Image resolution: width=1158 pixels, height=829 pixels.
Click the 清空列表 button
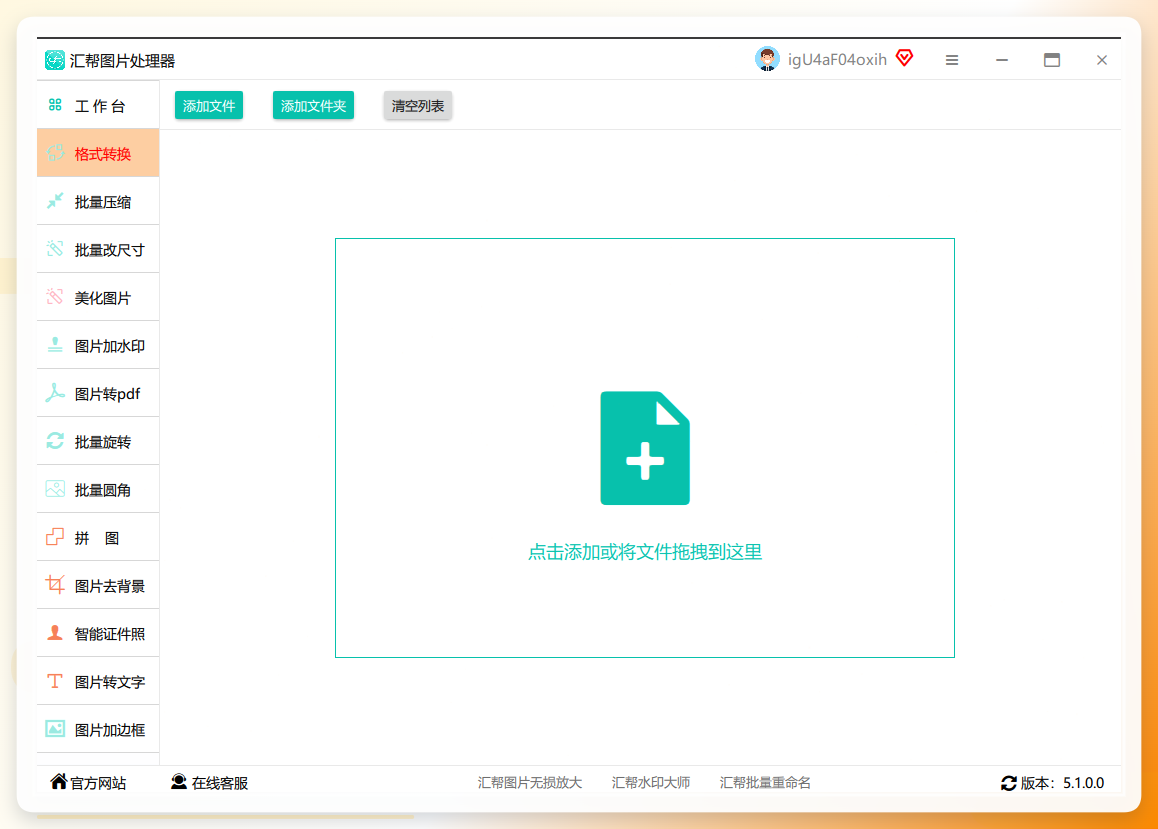click(x=417, y=106)
